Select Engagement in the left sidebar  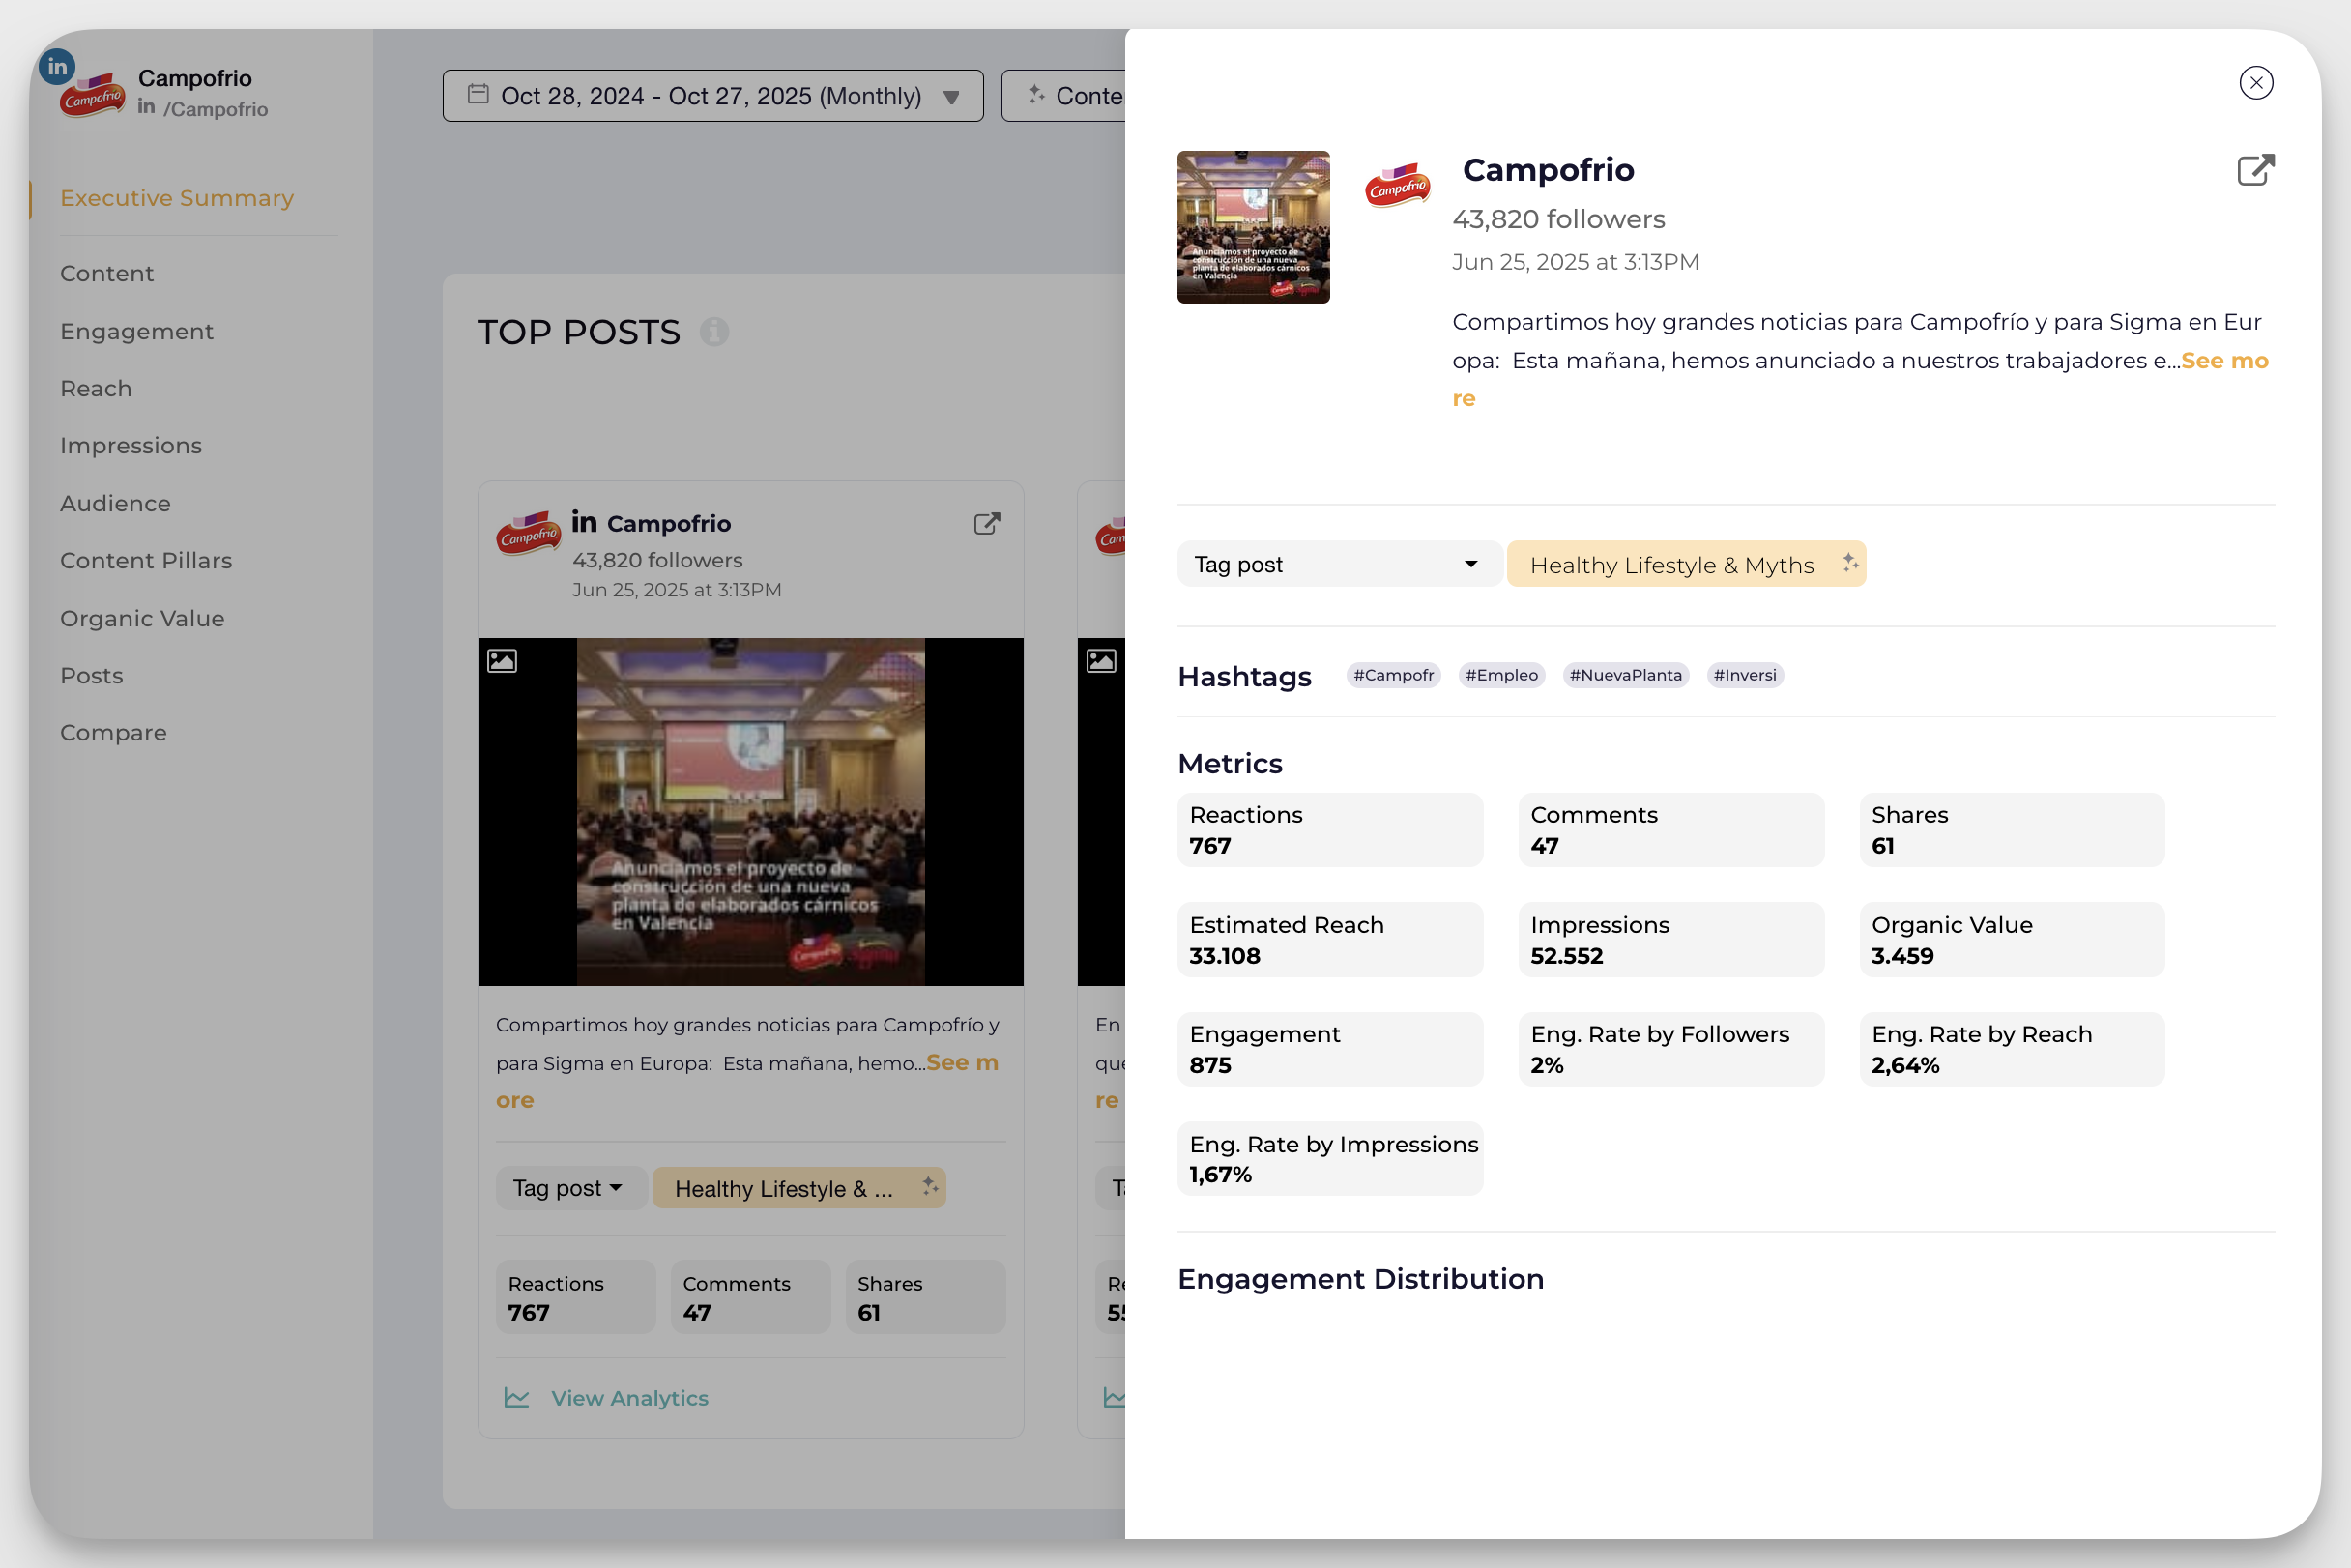pyautogui.click(x=137, y=331)
